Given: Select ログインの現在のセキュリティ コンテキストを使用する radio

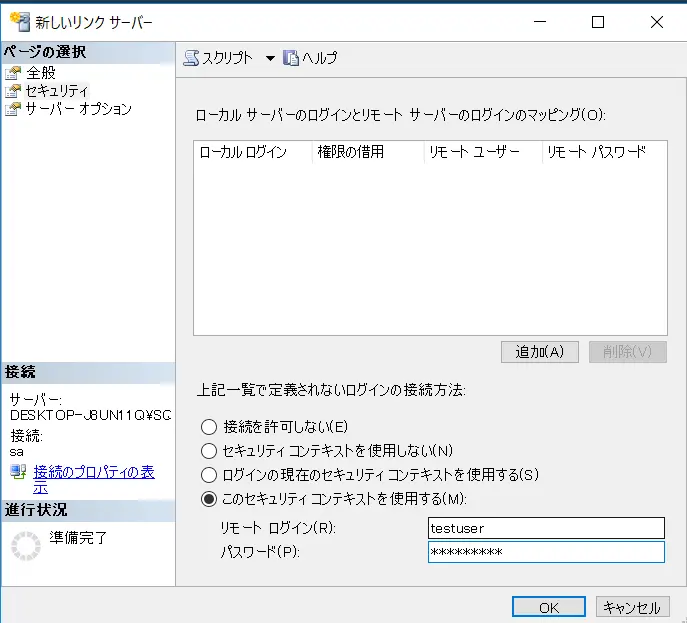Looking at the screenshot, I should (209, 475).
